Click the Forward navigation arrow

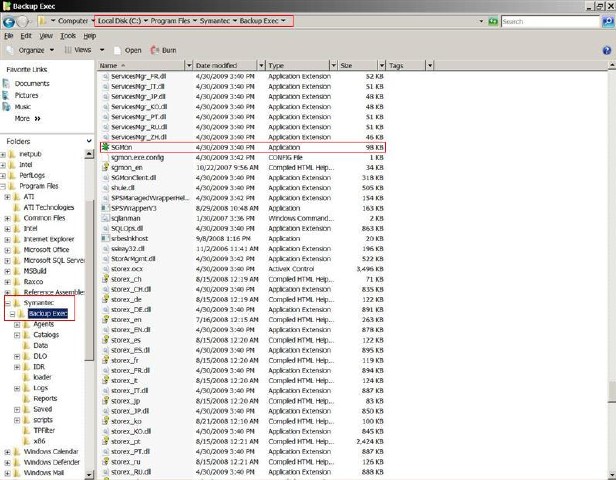[x=23, y=22]
